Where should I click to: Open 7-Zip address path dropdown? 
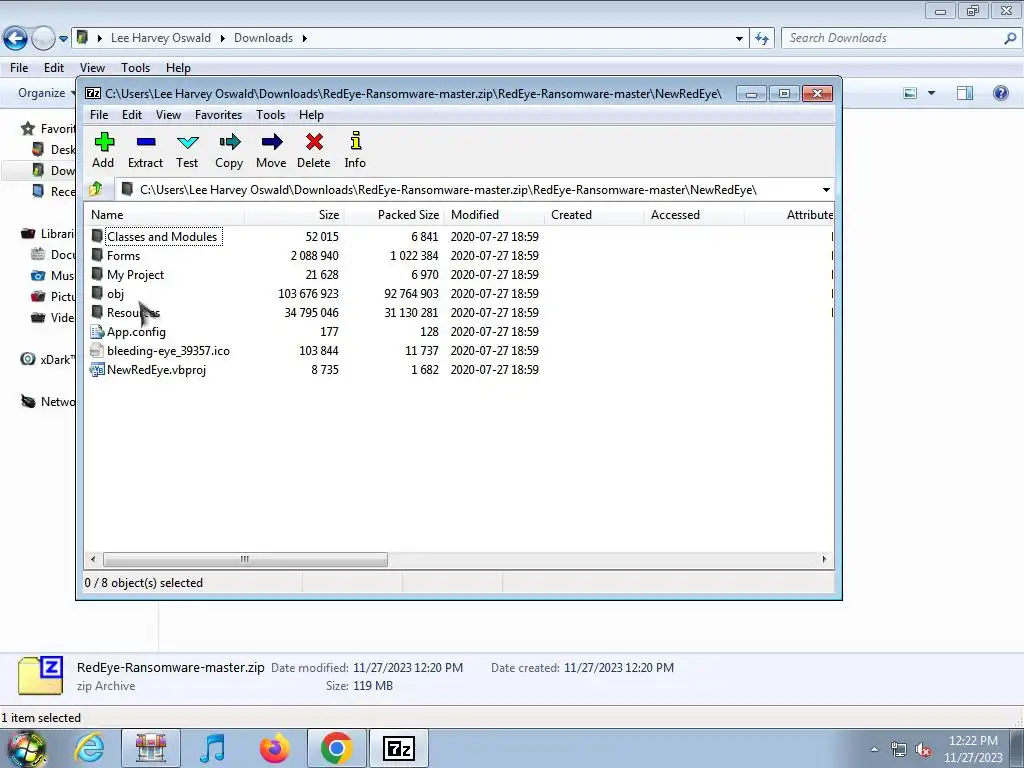[x=826, y=190]
